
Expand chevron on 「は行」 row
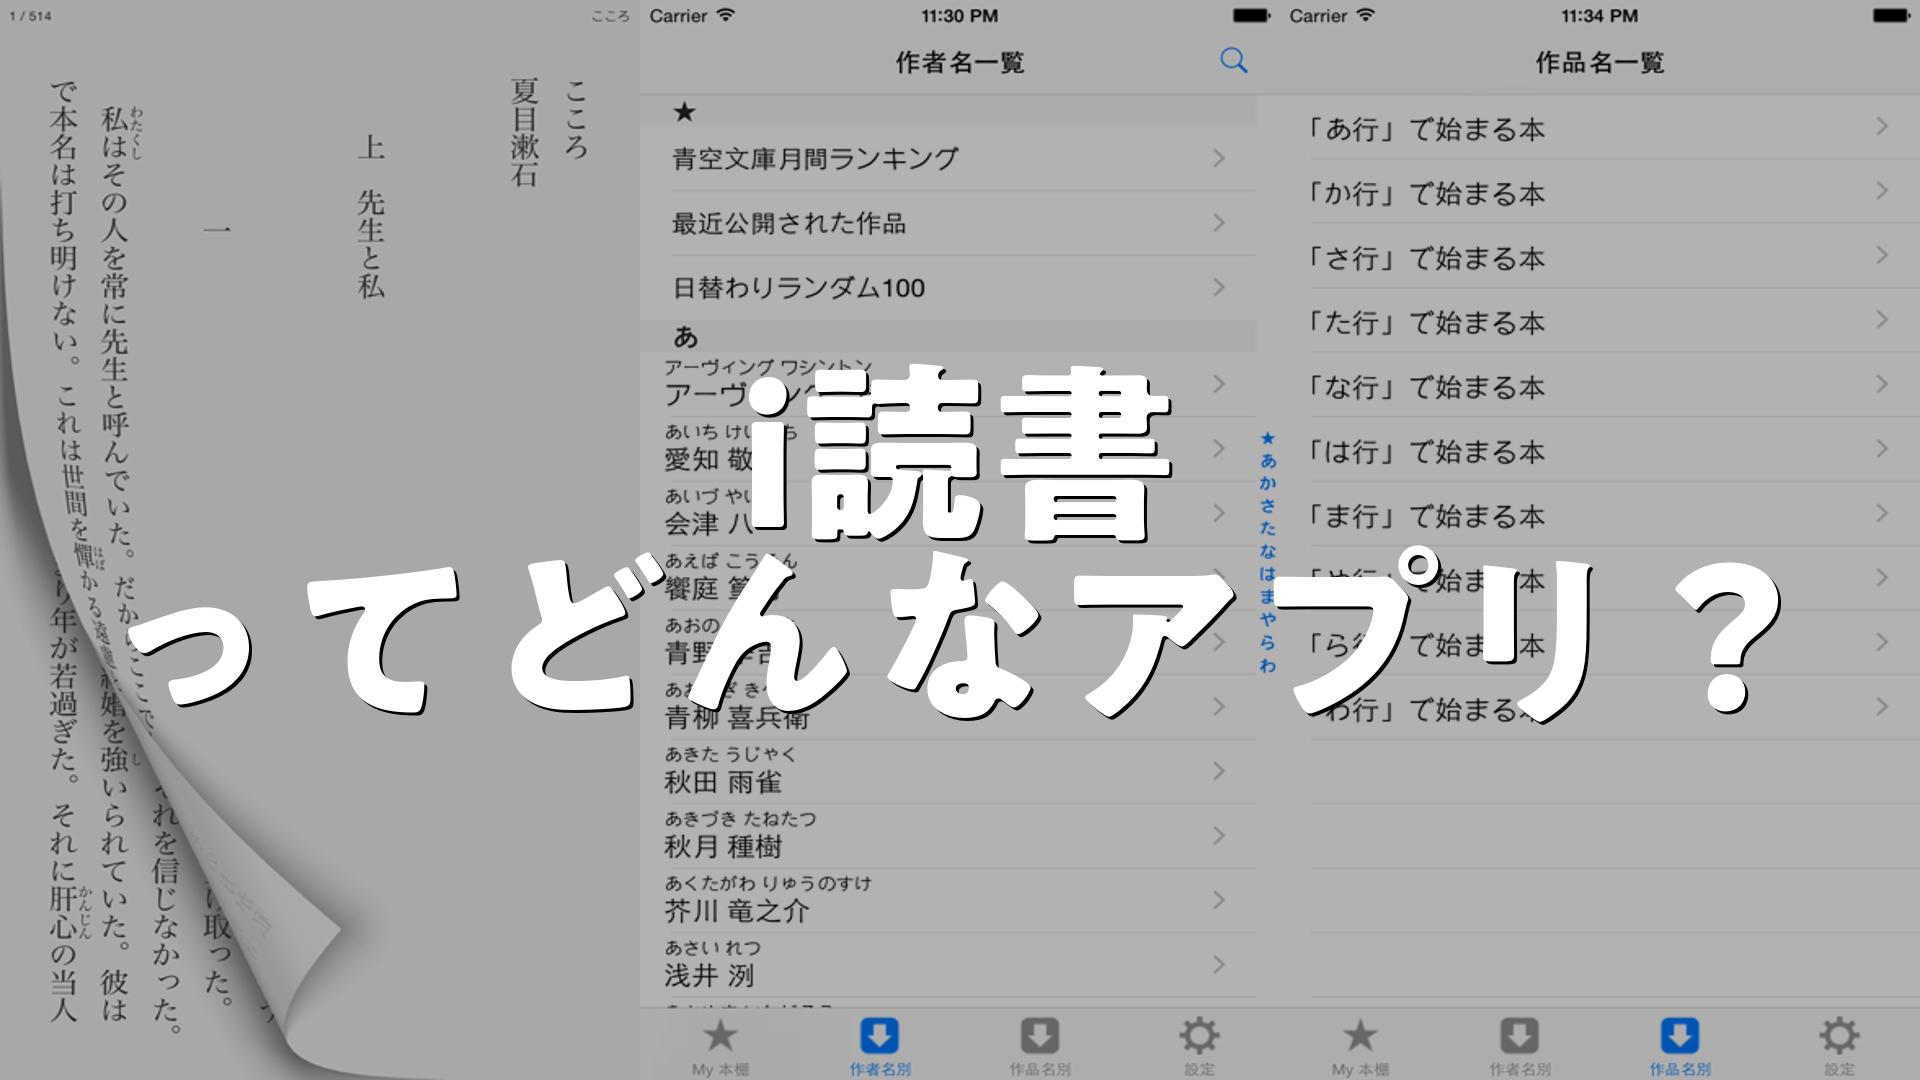(x=1882, y=449)
